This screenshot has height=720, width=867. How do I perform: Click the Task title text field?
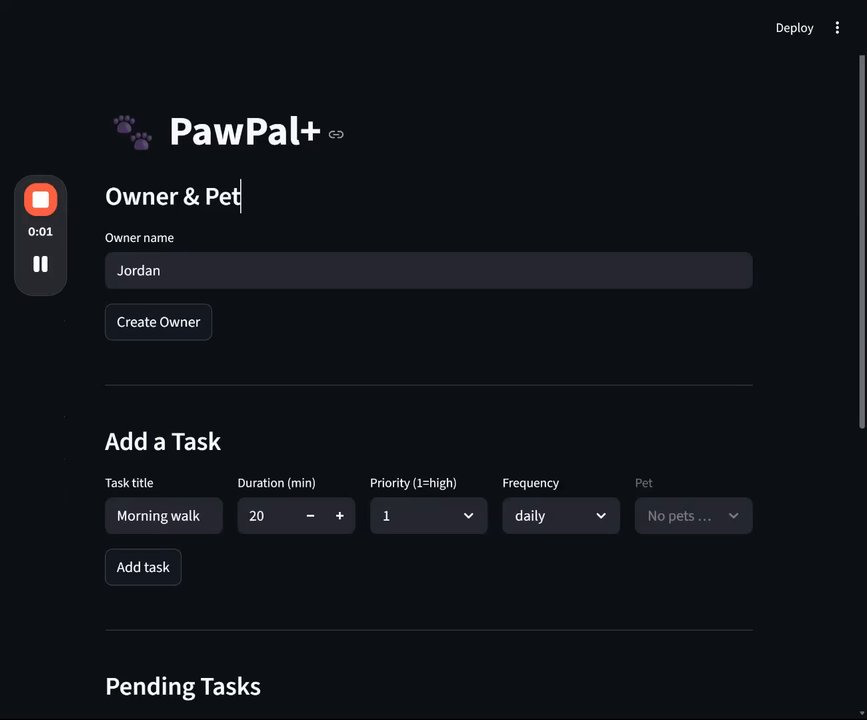[x=163, y=516]
